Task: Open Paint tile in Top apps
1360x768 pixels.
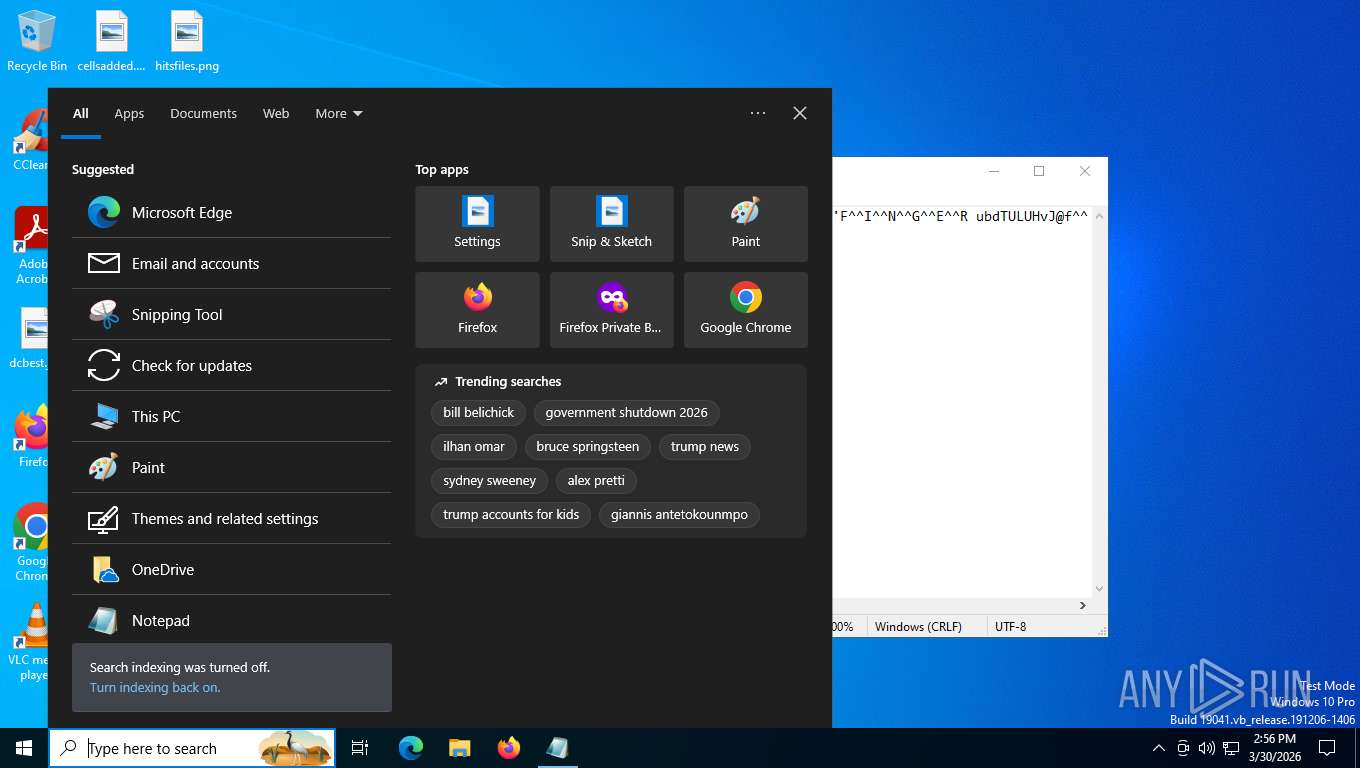Action: click(745, 224)
